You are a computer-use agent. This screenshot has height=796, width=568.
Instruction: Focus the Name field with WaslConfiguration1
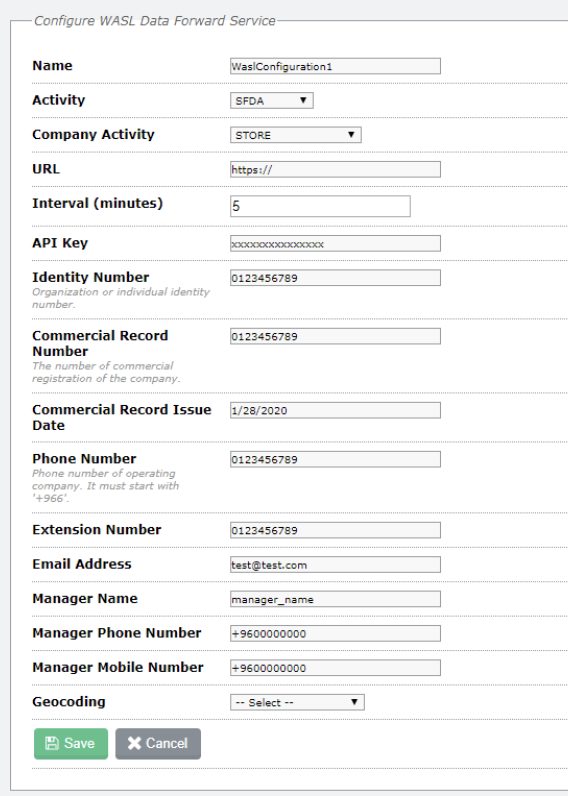click(335, 66)
